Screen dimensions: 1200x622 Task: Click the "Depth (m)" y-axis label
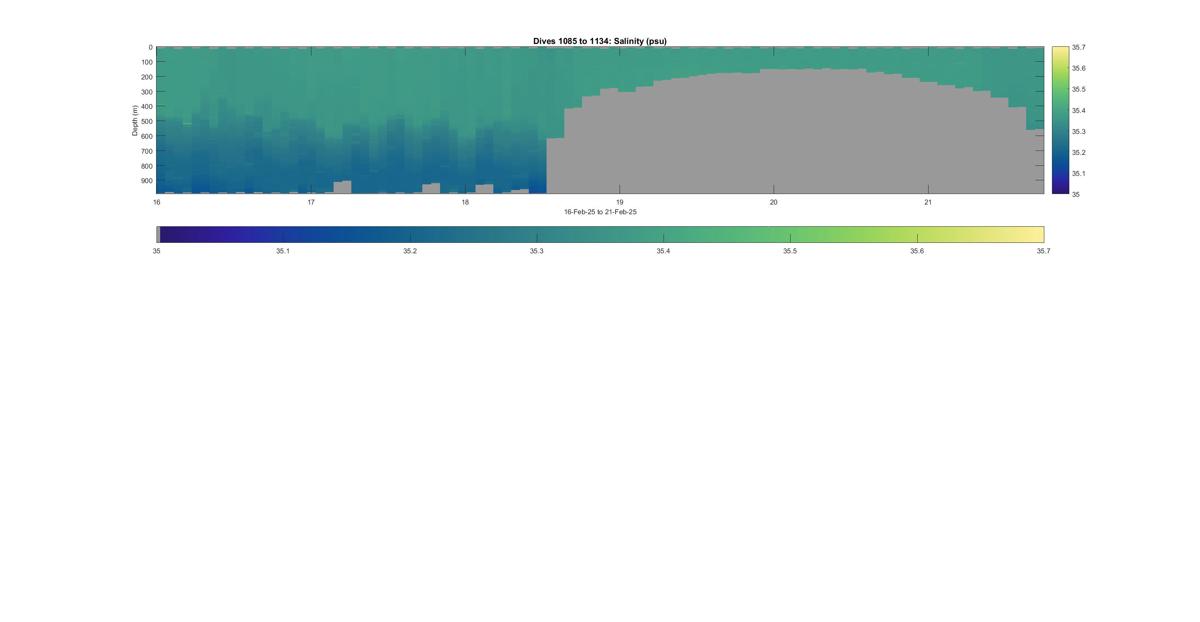pyautogui.click(x=134, y=120)
